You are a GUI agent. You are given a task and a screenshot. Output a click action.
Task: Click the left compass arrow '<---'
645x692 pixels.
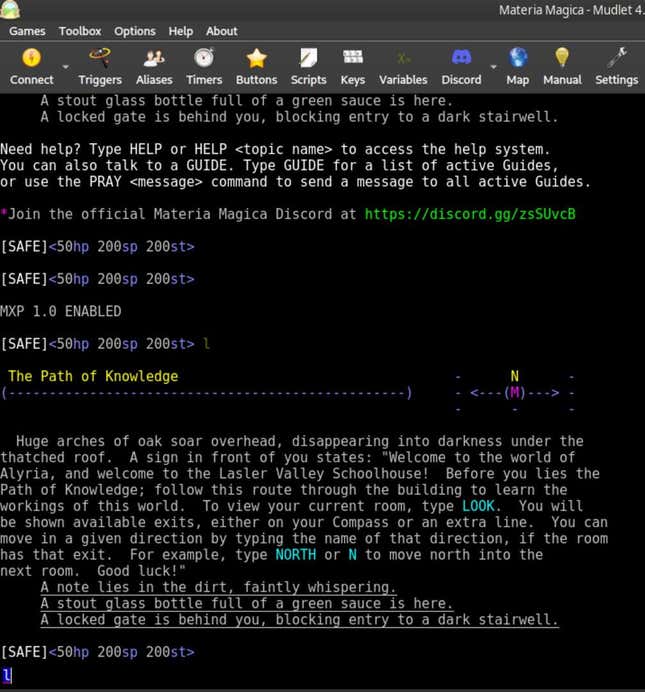486,393
